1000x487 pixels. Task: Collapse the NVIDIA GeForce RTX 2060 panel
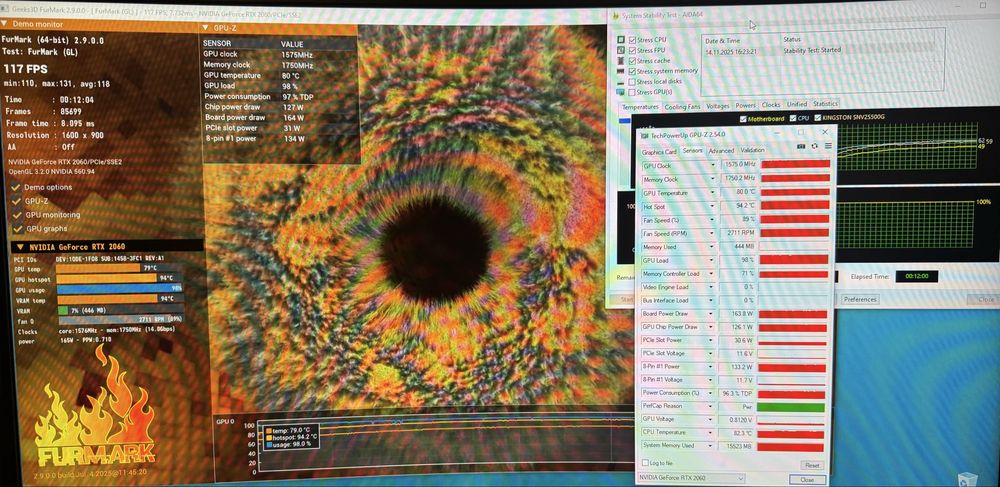(20, 246)
